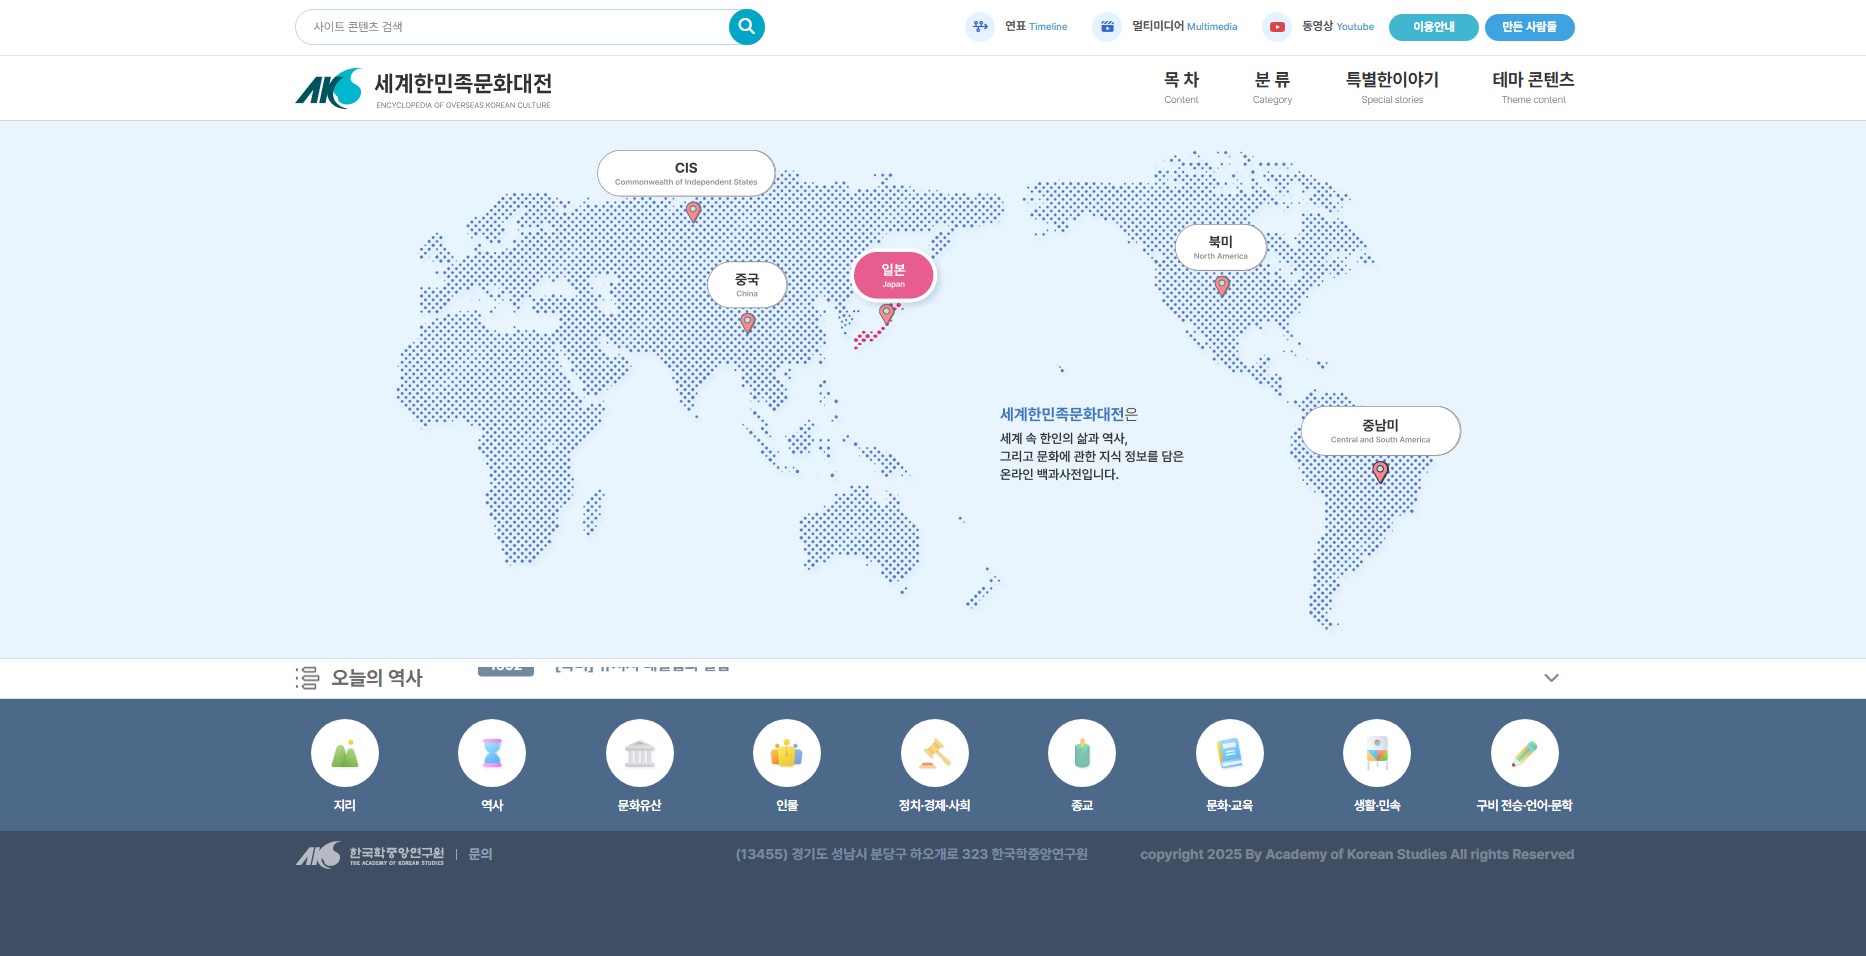
Task: Select the 정치·경제·사회 gavel icon
Action: pos(935,753)
